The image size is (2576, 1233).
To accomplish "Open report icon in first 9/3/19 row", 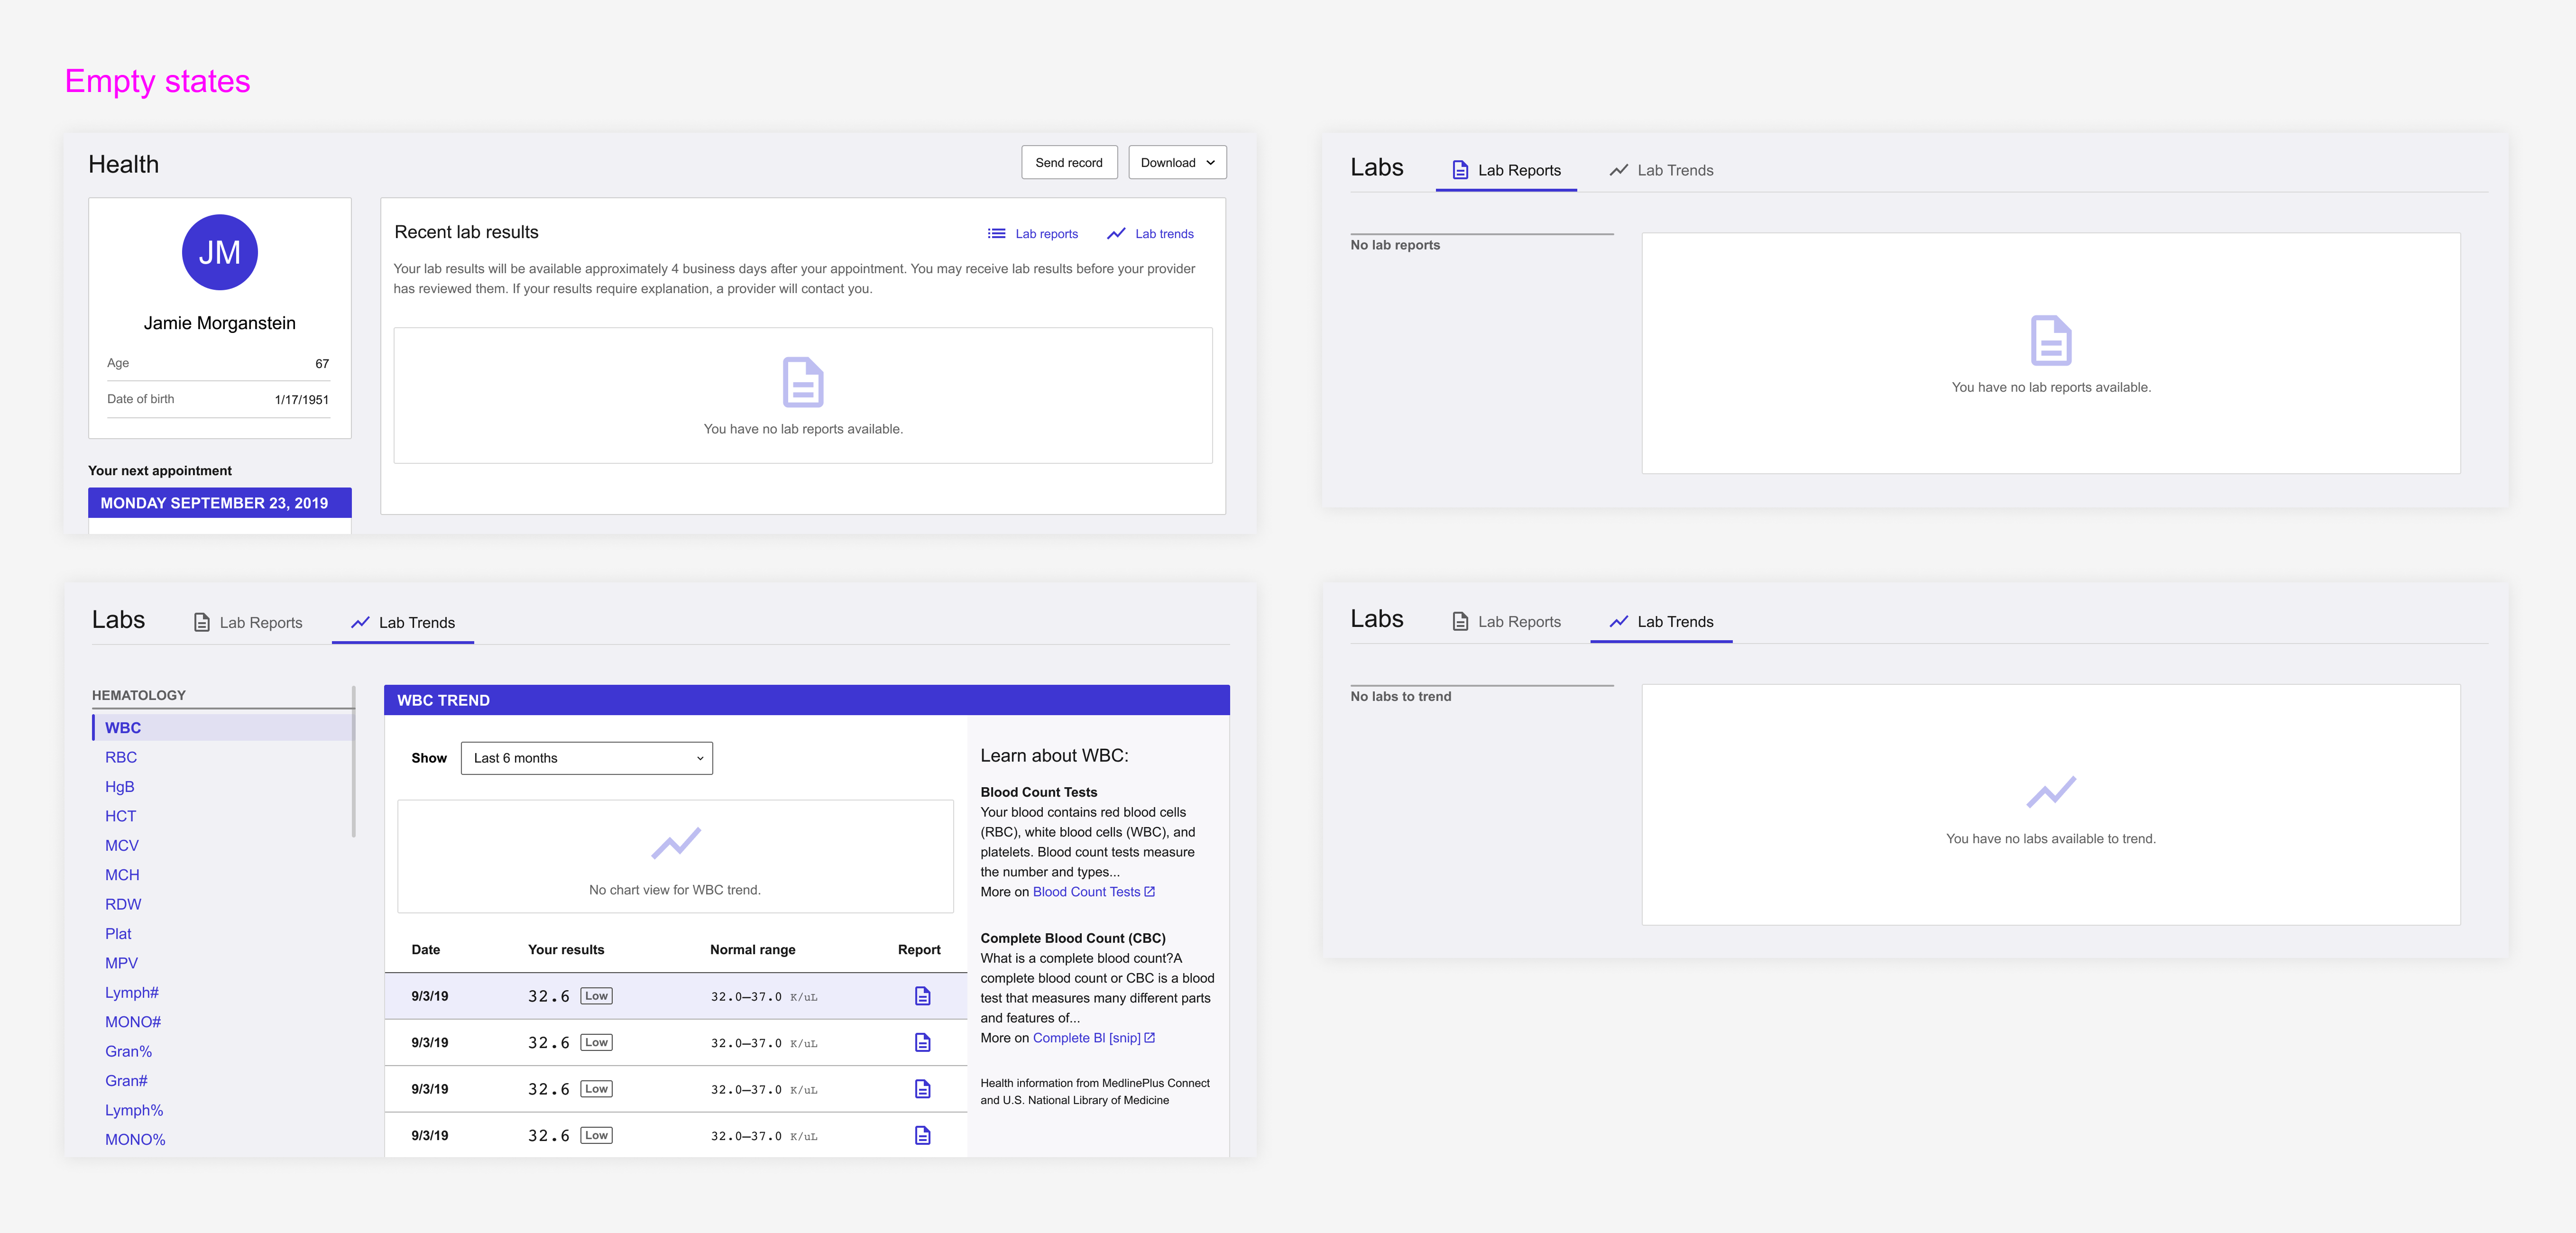I will (x=922, y=996).
